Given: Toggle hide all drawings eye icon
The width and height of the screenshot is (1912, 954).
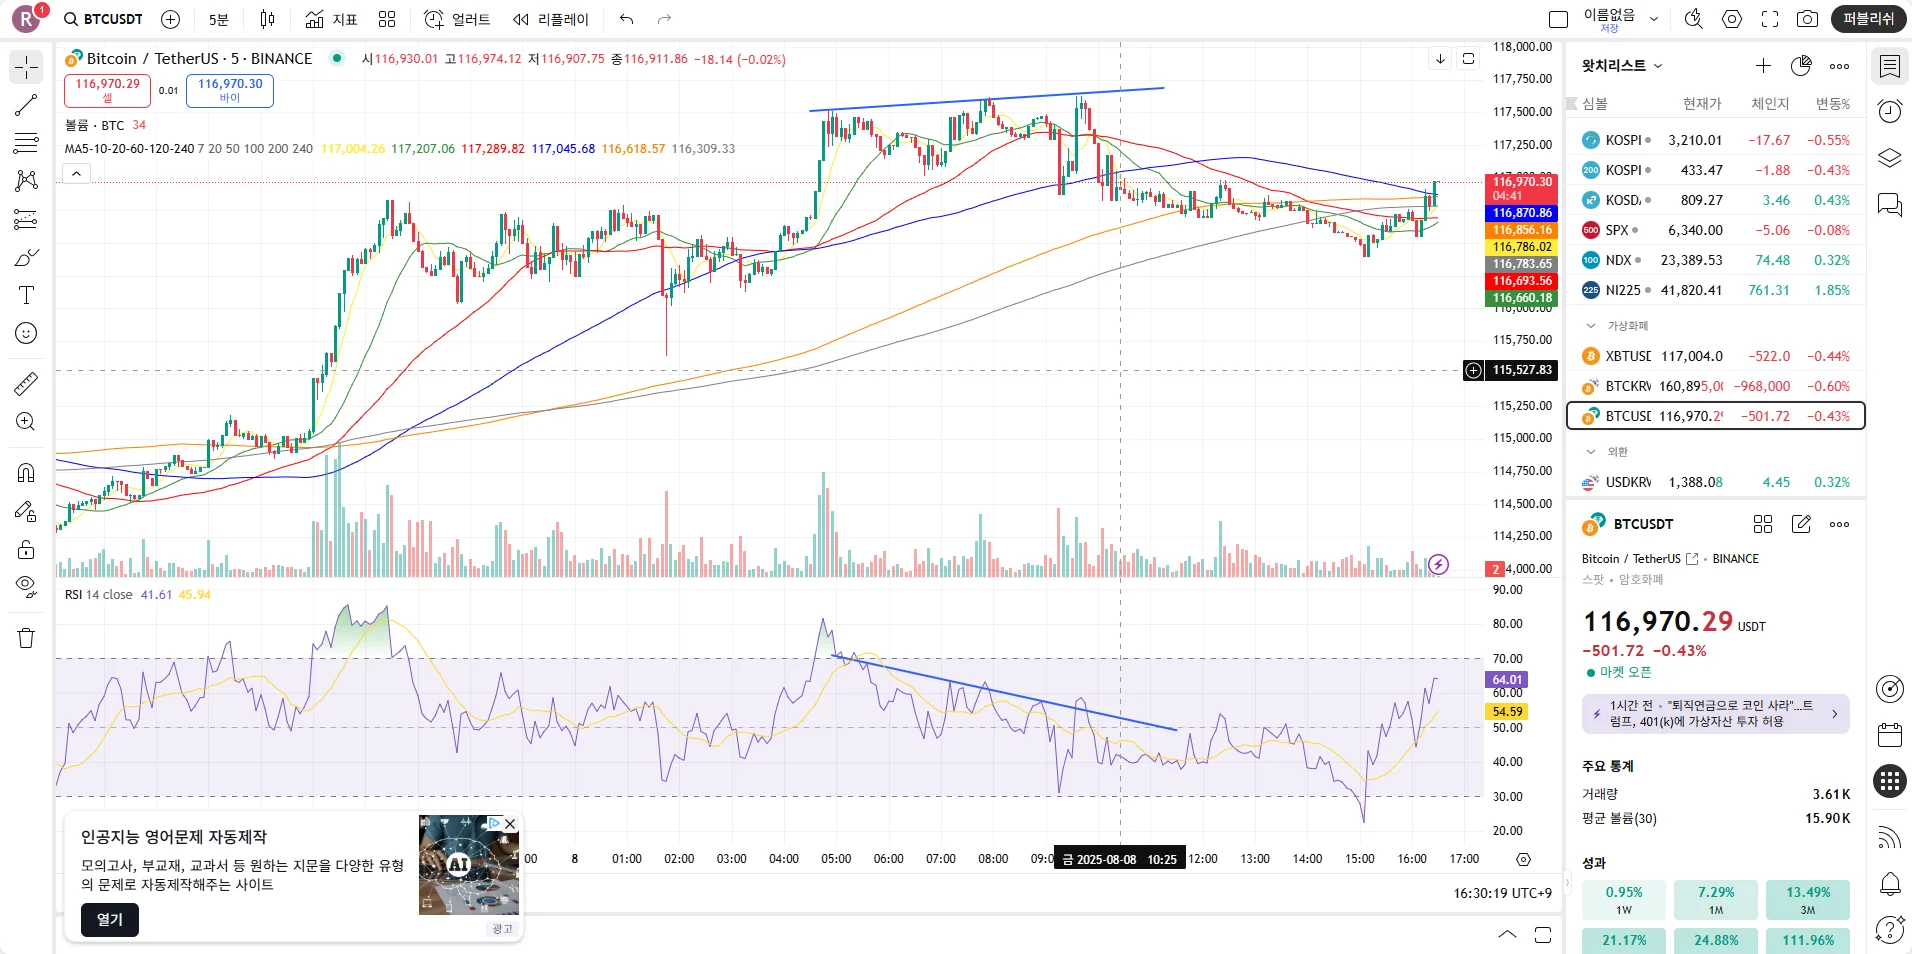Looking at the screenshot, I should 26,585.
